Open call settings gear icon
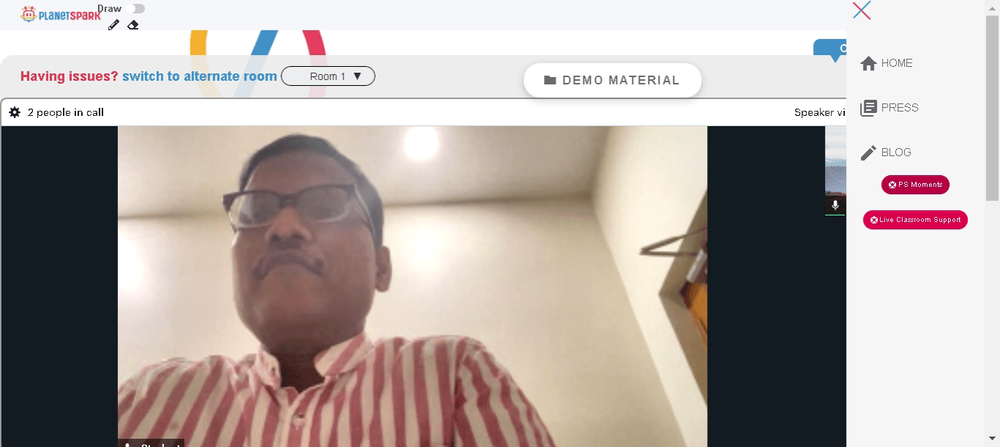The width and height of the screenshot is (1000, 447). pyautogui.click(x=15, y=112)
